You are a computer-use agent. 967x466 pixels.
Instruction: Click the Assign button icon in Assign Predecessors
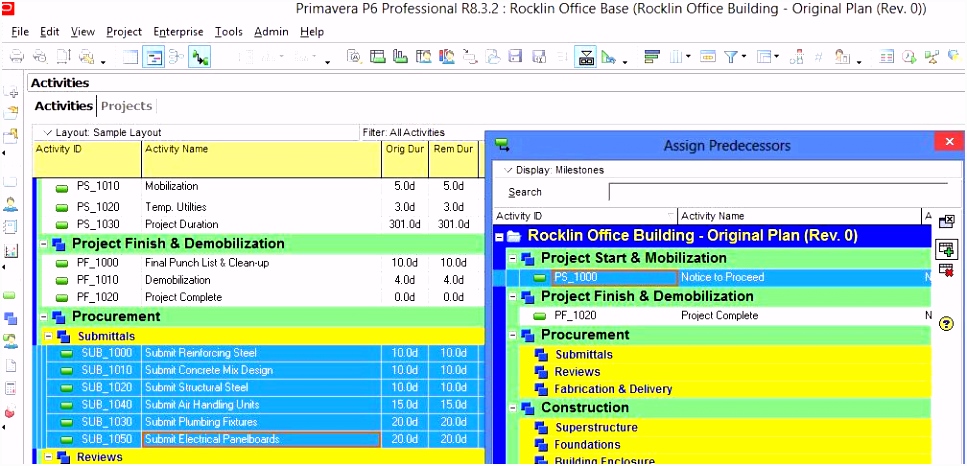(946, 249)
